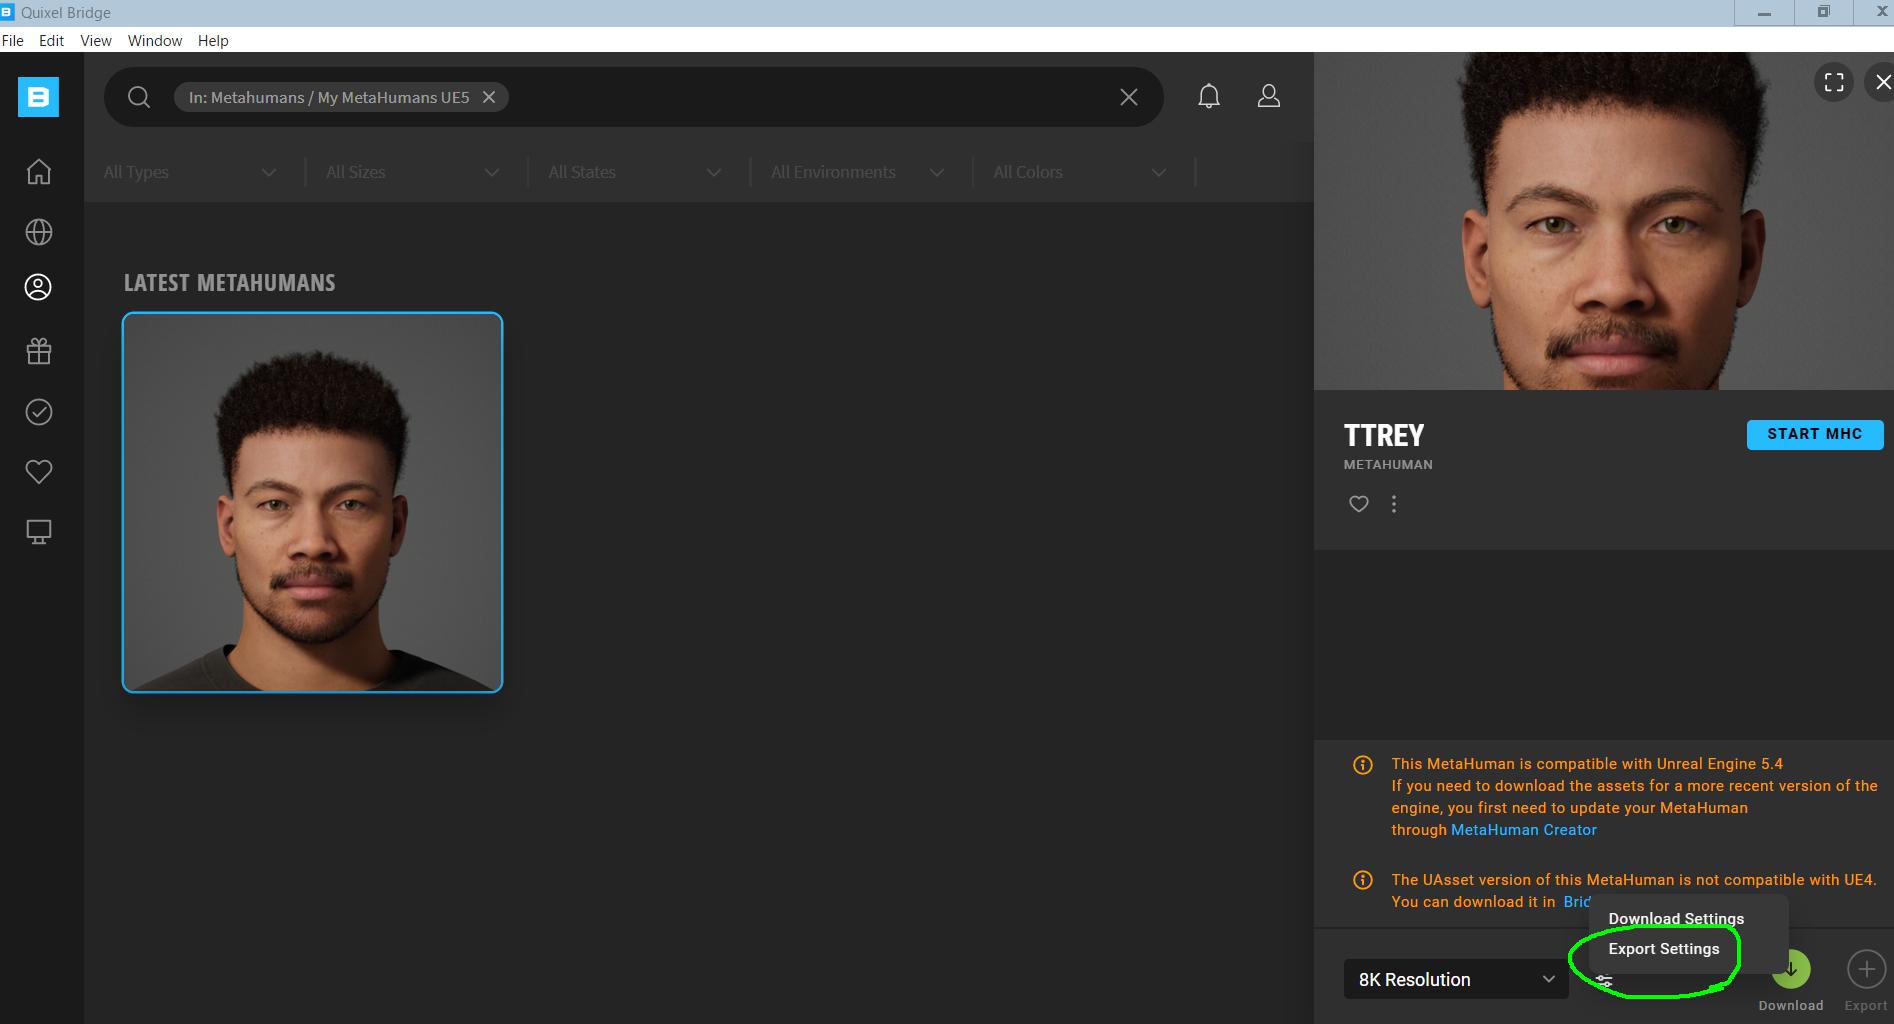This screenshot has height=1024, width=1894.
Task: Open notifications bell
Action: click(x=1209, y=96)
